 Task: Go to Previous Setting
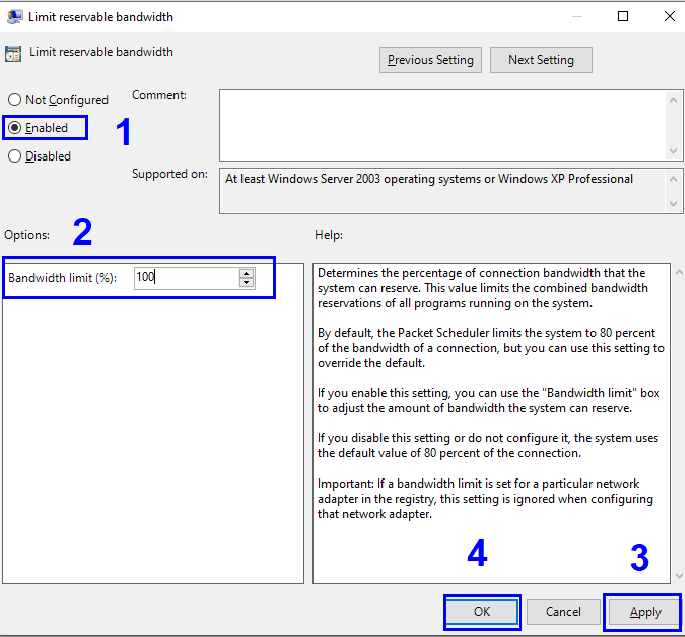(430, 60)
